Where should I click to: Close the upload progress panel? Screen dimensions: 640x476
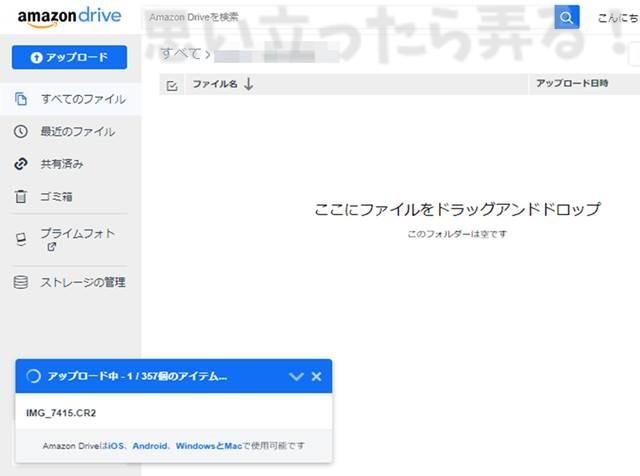pyautogui.click(x=316, y=376)
